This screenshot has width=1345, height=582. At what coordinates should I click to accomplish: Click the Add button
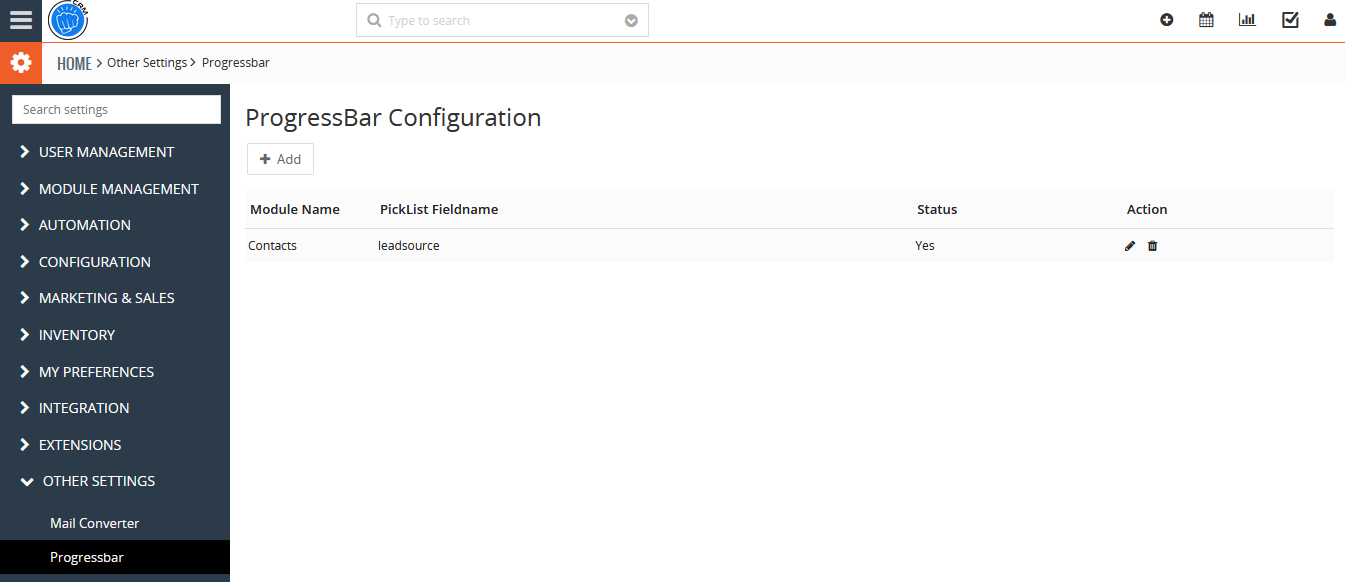click(280, 159)
